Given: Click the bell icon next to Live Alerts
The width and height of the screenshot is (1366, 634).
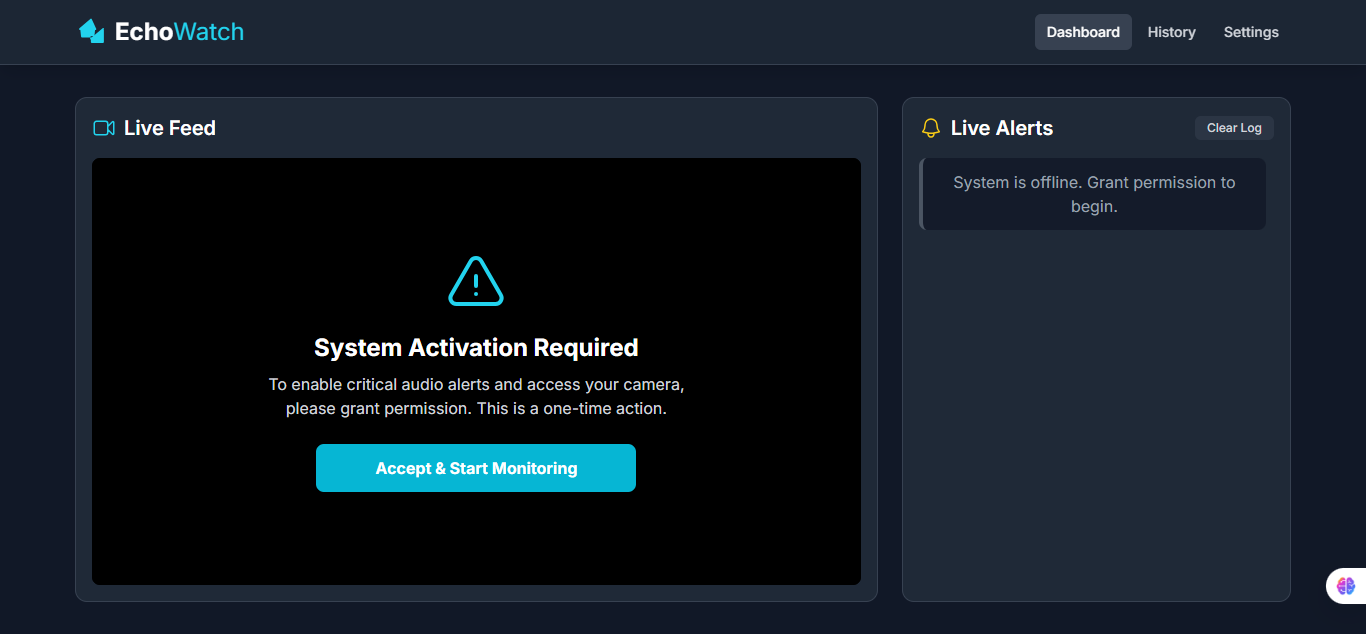Looking at the screenshot, I should (931, 128).
